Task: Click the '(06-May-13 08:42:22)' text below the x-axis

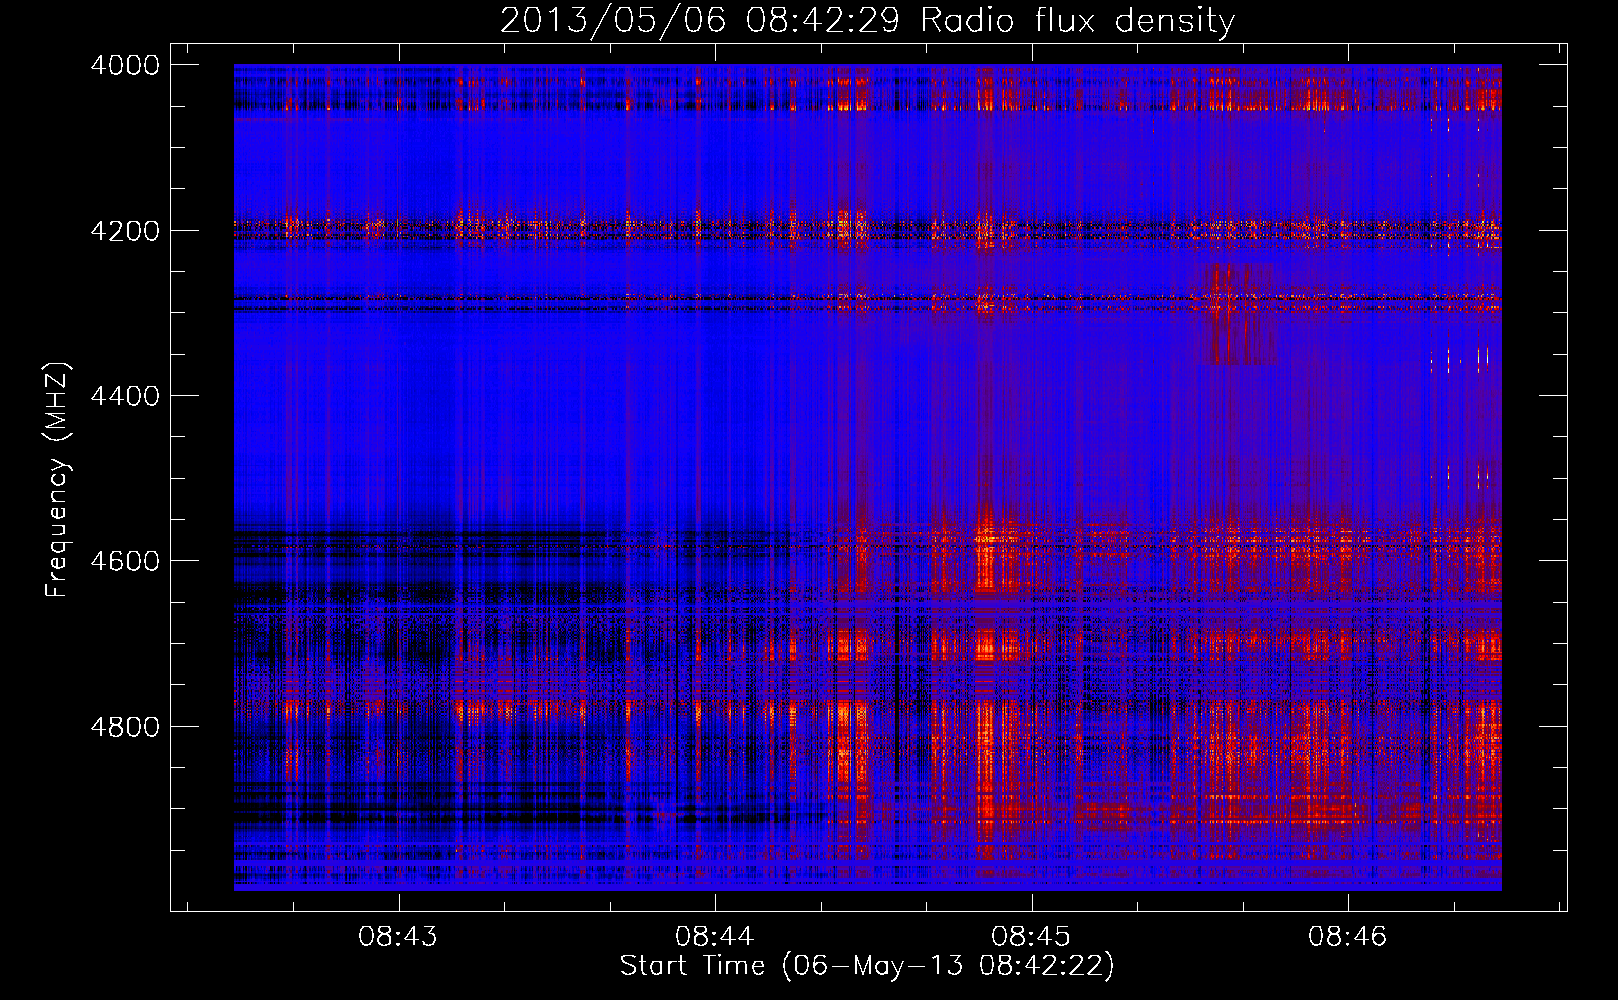Action: [x=948, y=966]
